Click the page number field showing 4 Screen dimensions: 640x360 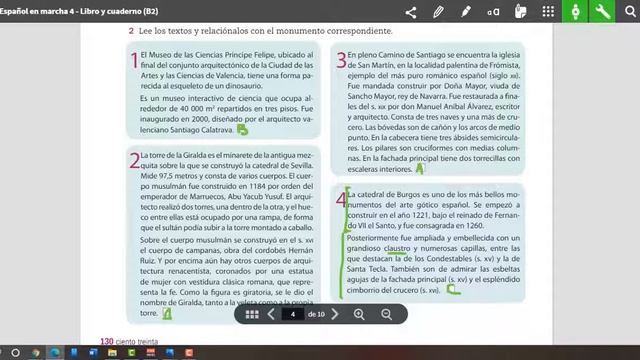(293, 314)
